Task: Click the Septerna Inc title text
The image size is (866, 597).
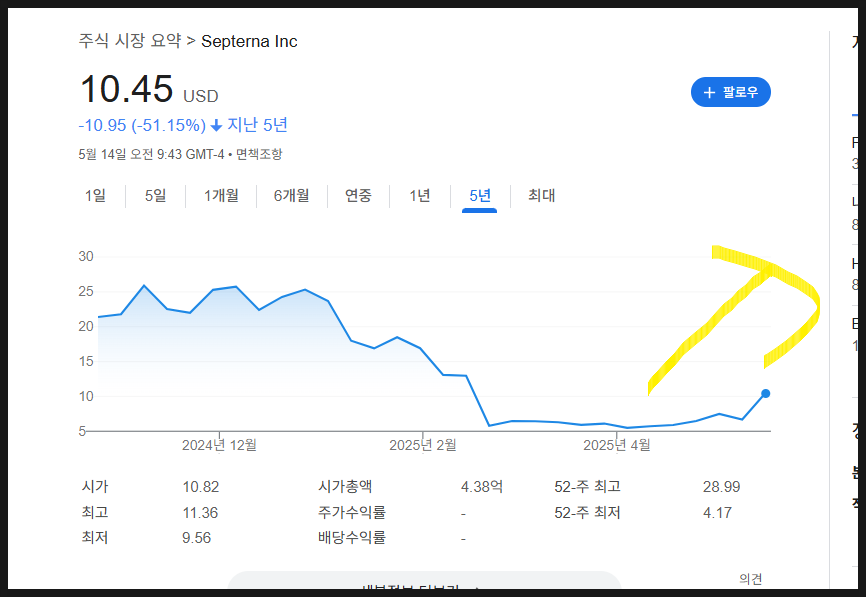Action: pos(249,41)
